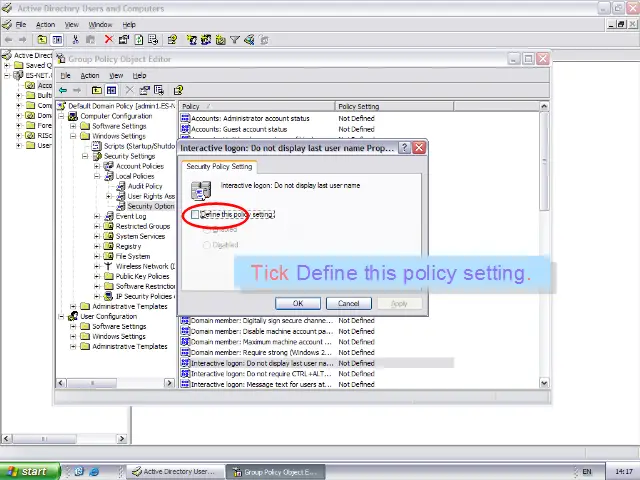Image resolution: width=640 pixels, height=480 pixels.
Task: Click Forward arrow in Group Policy Editor toolbar
Action: pos(77,90)
